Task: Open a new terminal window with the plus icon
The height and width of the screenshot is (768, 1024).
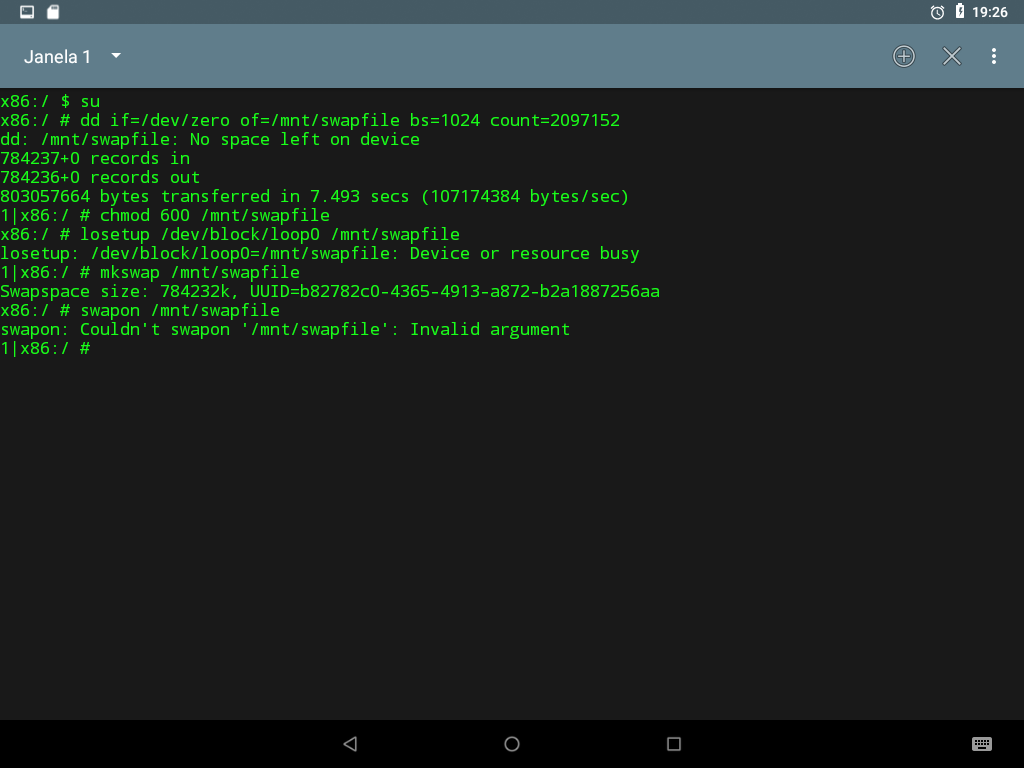Action: click(903, 56)
